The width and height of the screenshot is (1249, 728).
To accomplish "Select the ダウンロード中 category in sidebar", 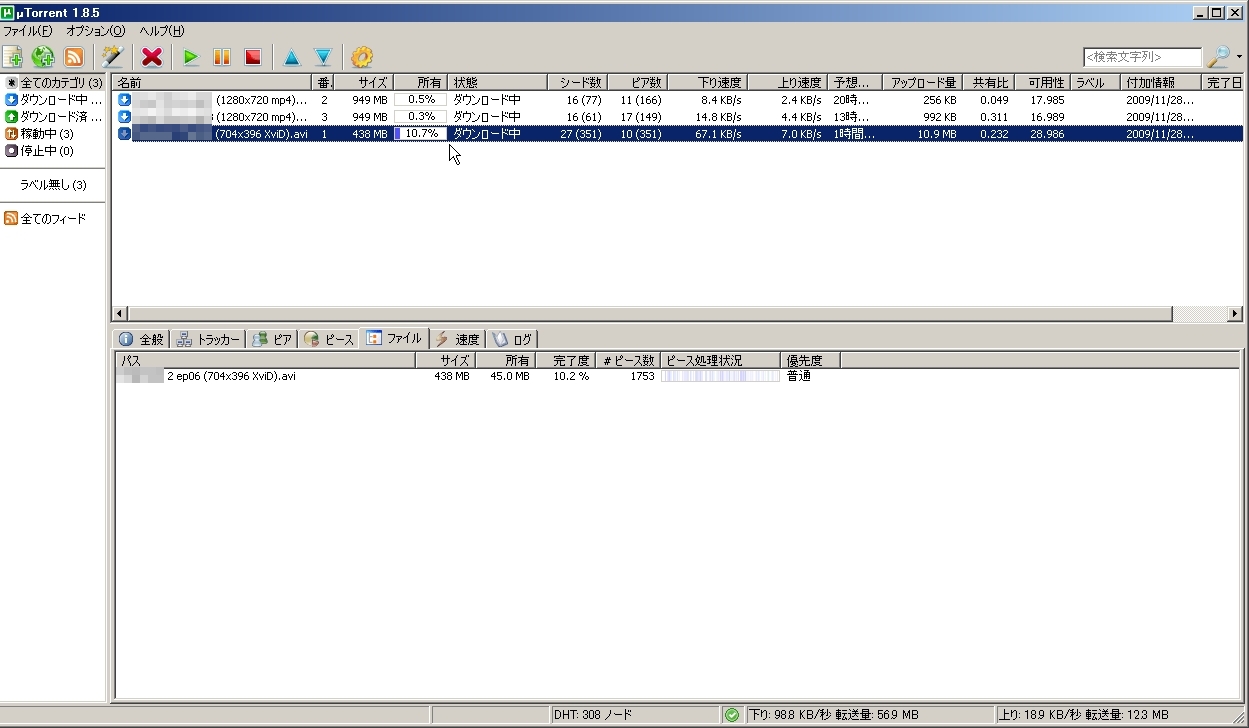I will [x=54, y=100].
